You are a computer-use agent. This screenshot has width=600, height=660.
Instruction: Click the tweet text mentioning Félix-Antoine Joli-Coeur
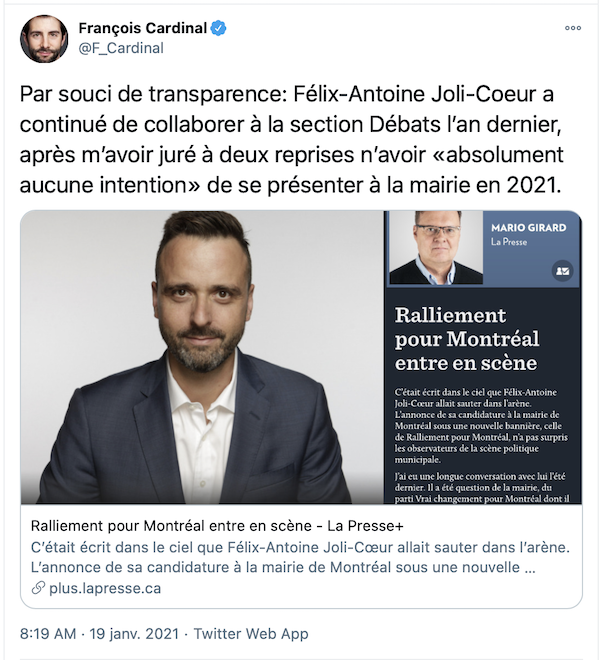[x=291, y=139]
